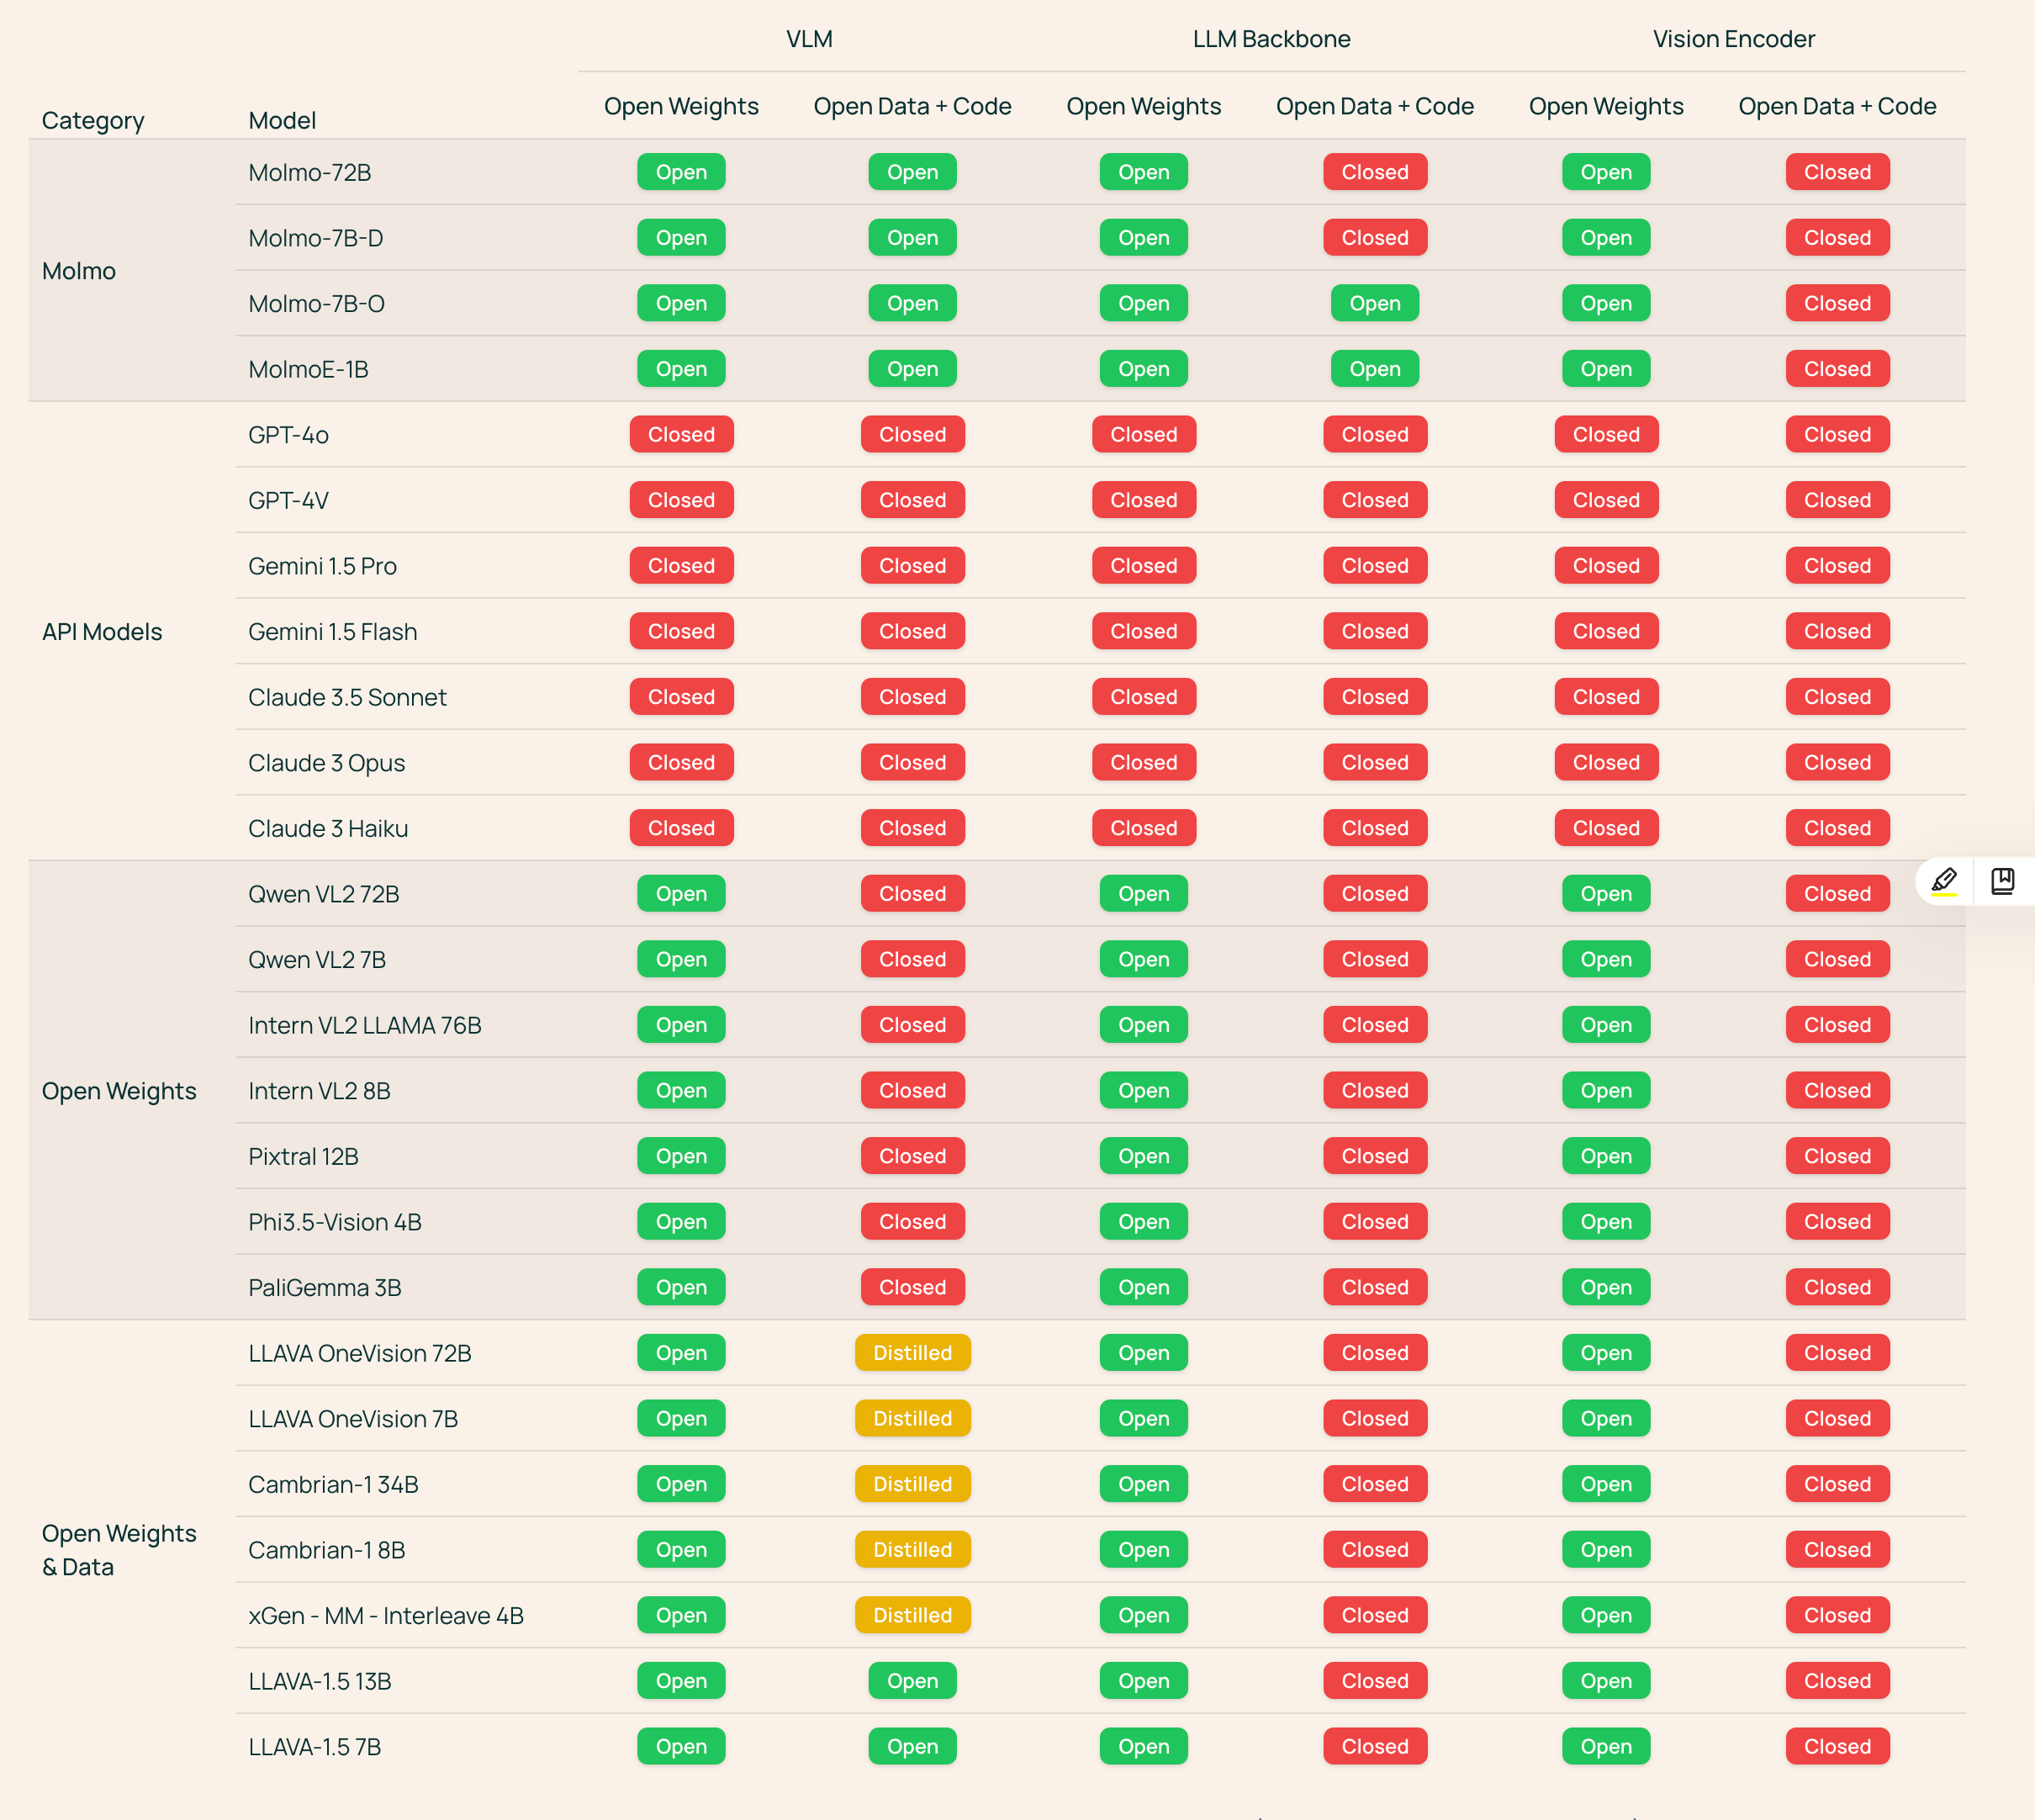The height and width of the screenshot is (1820, 2035).
Task: Select the LLAVA-1.5 13B model name
Action: [320, 1682]
